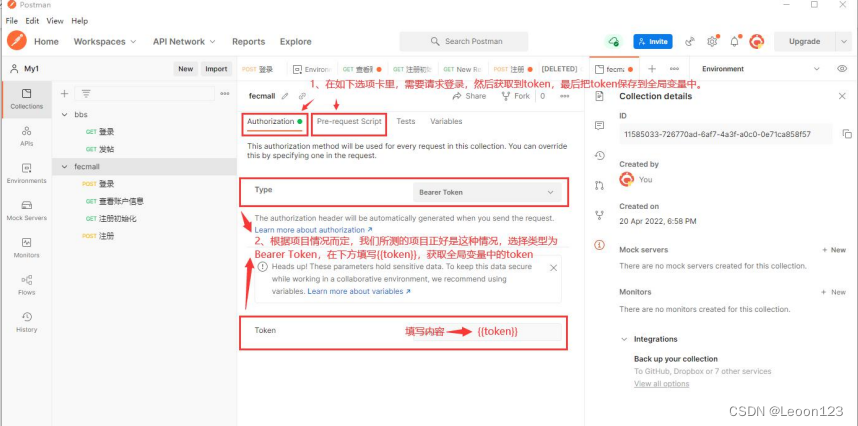The image size is (858, 426).
Task: Open collection info icon in right sidebar
Action: coord(599,245)
